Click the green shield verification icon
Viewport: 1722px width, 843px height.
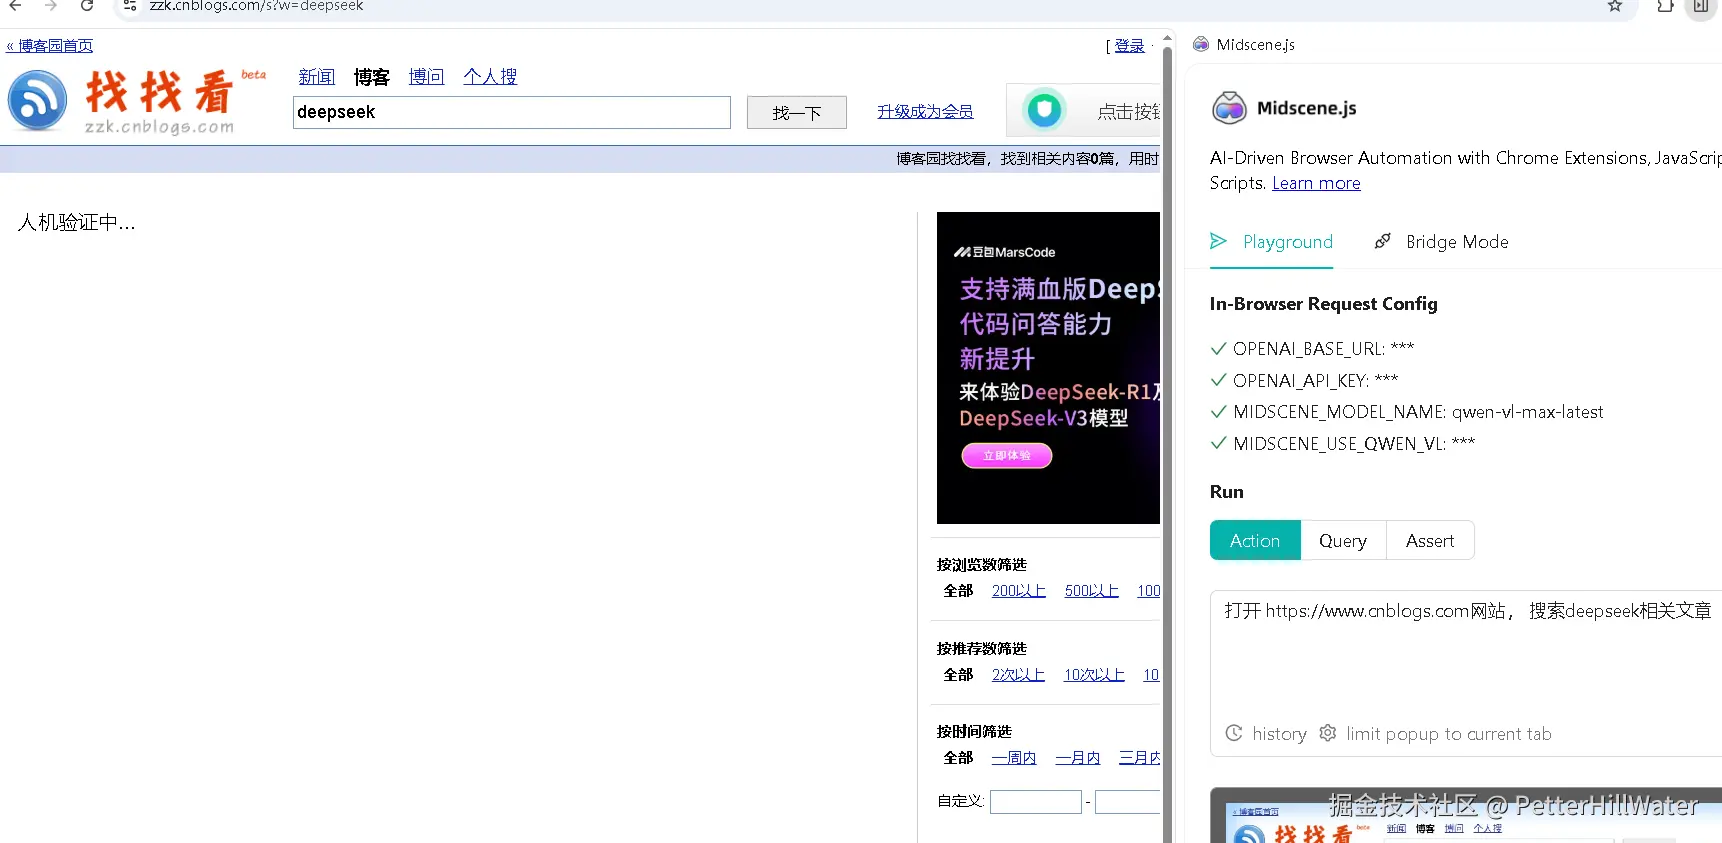[x=1044, y=110]
